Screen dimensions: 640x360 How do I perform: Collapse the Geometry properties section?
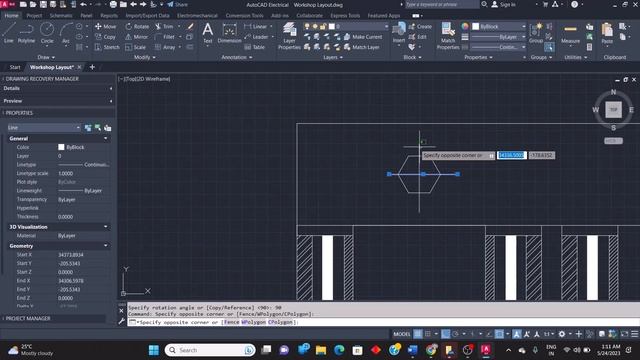tap(106, 246)
